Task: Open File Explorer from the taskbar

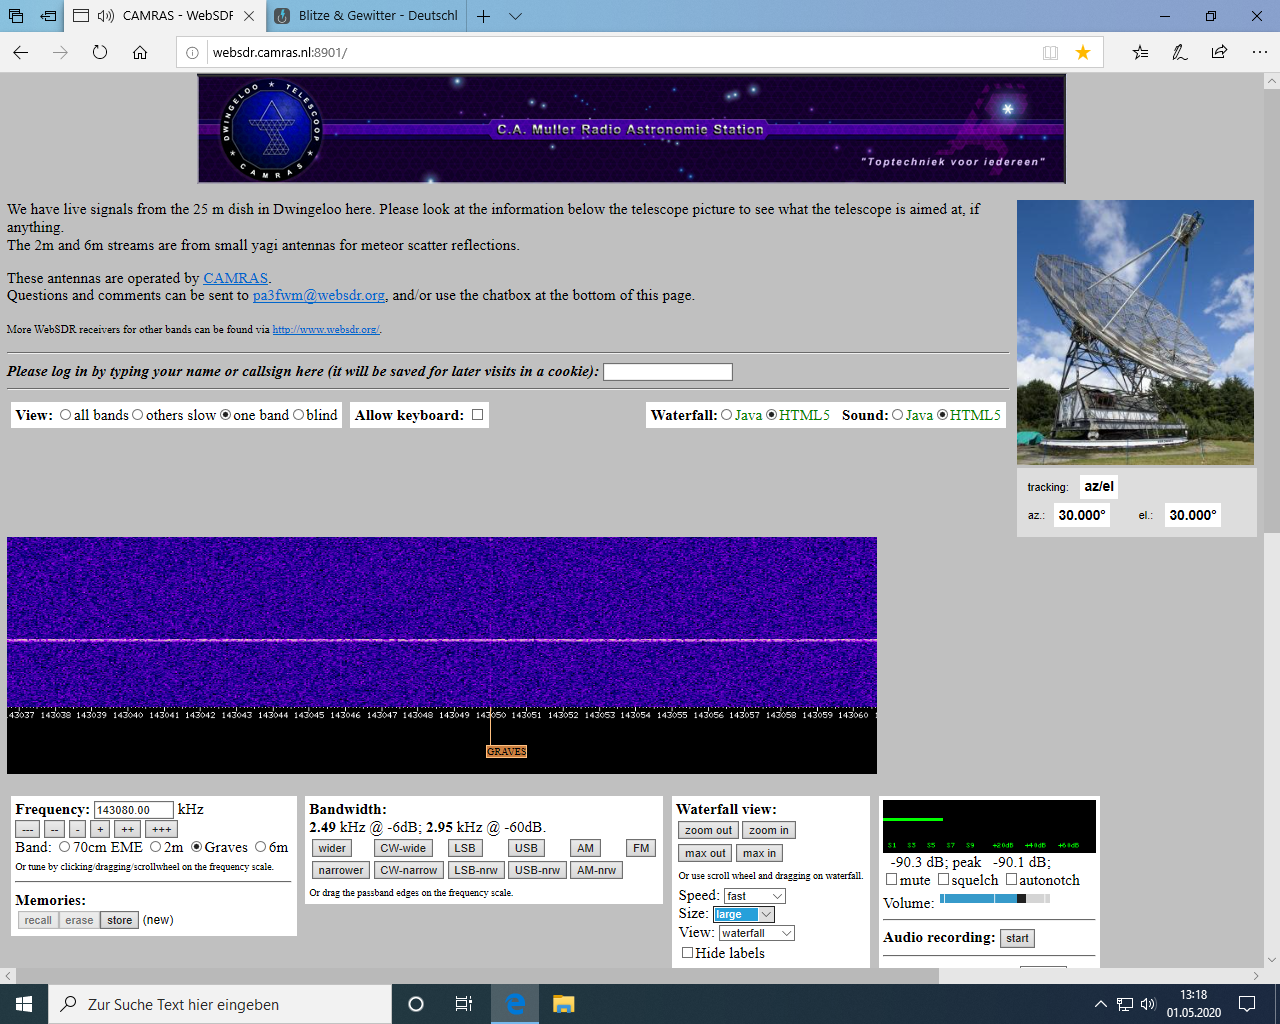Action: [563, 1004]
